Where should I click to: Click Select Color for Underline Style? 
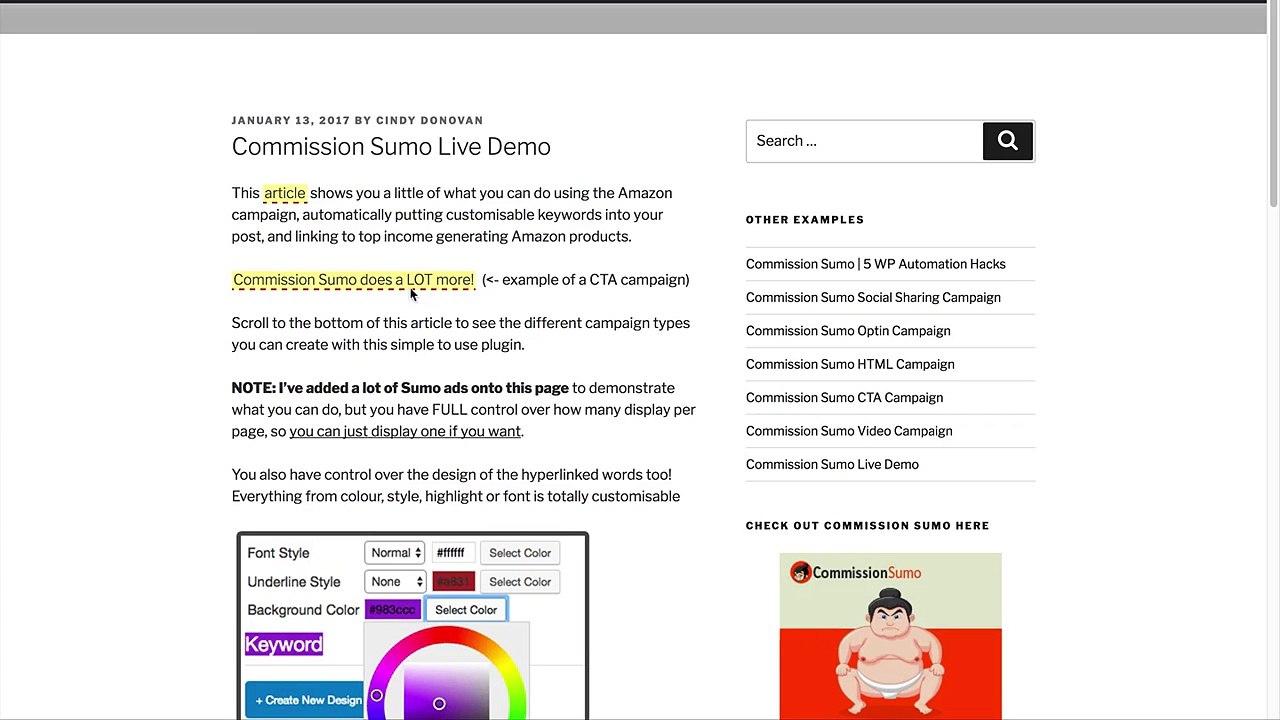520,582
